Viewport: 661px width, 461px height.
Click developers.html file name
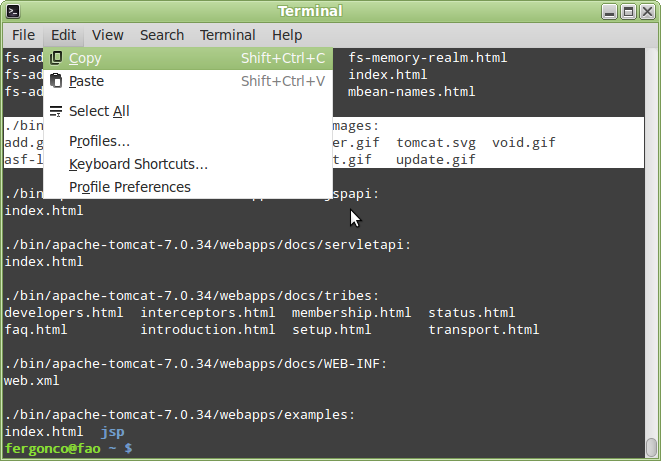pyautogui.click(x=64, y=313)
